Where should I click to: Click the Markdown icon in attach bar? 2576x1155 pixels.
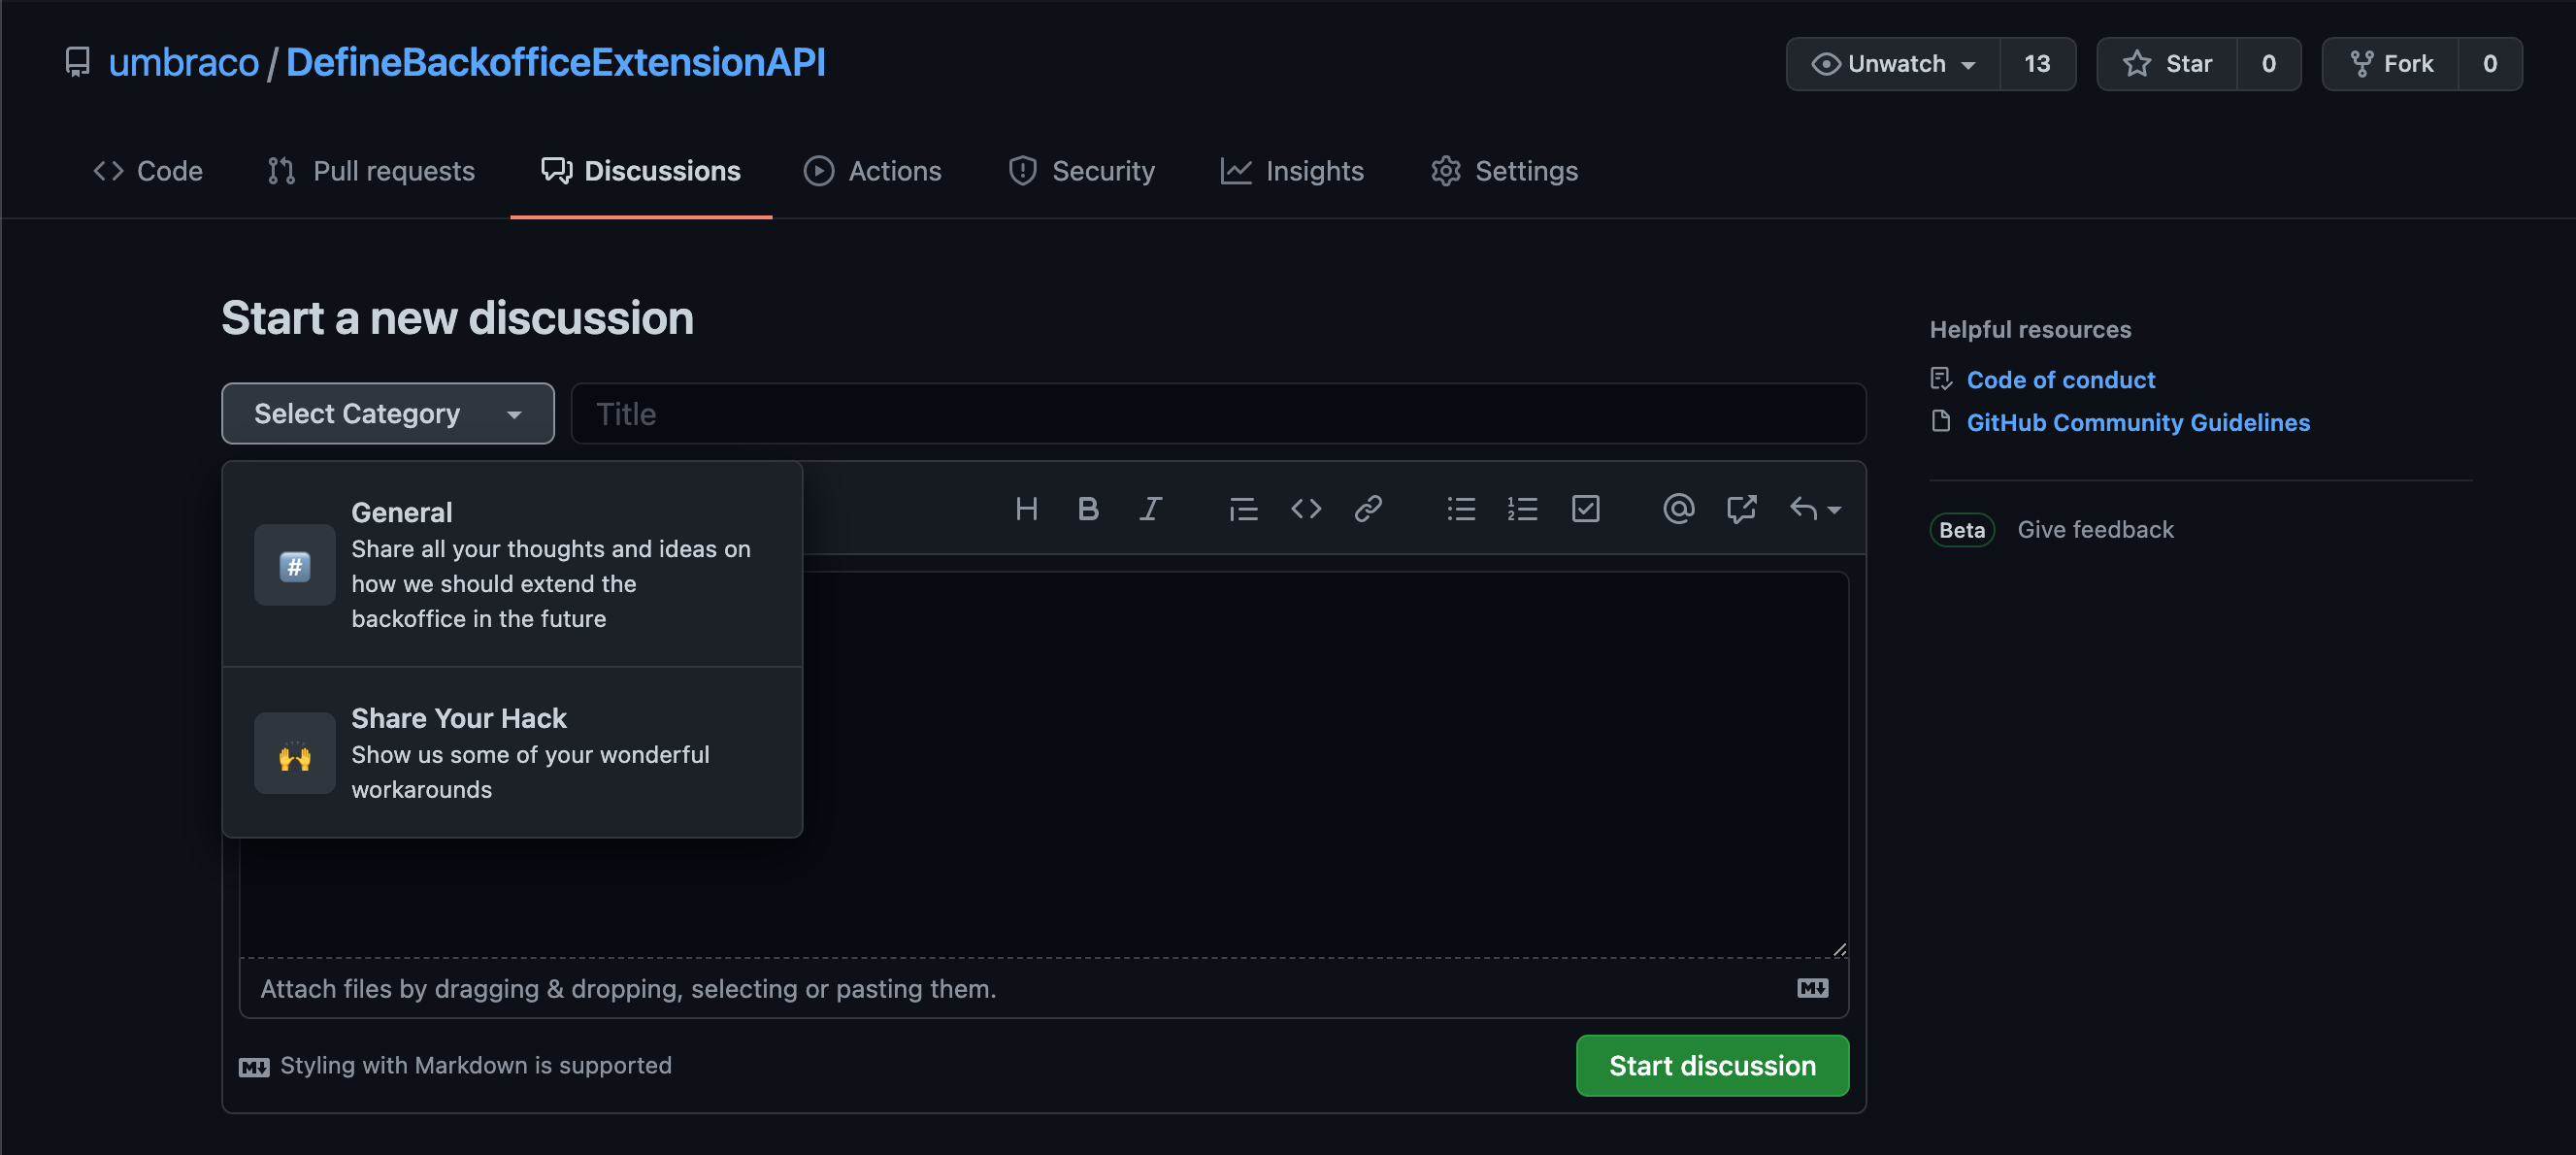[1812, 988]
